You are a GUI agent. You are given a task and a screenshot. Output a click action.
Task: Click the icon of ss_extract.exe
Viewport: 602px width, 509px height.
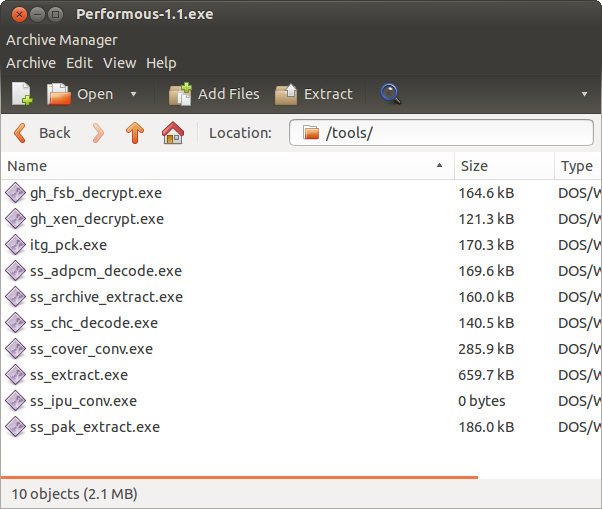click(15, 375)
